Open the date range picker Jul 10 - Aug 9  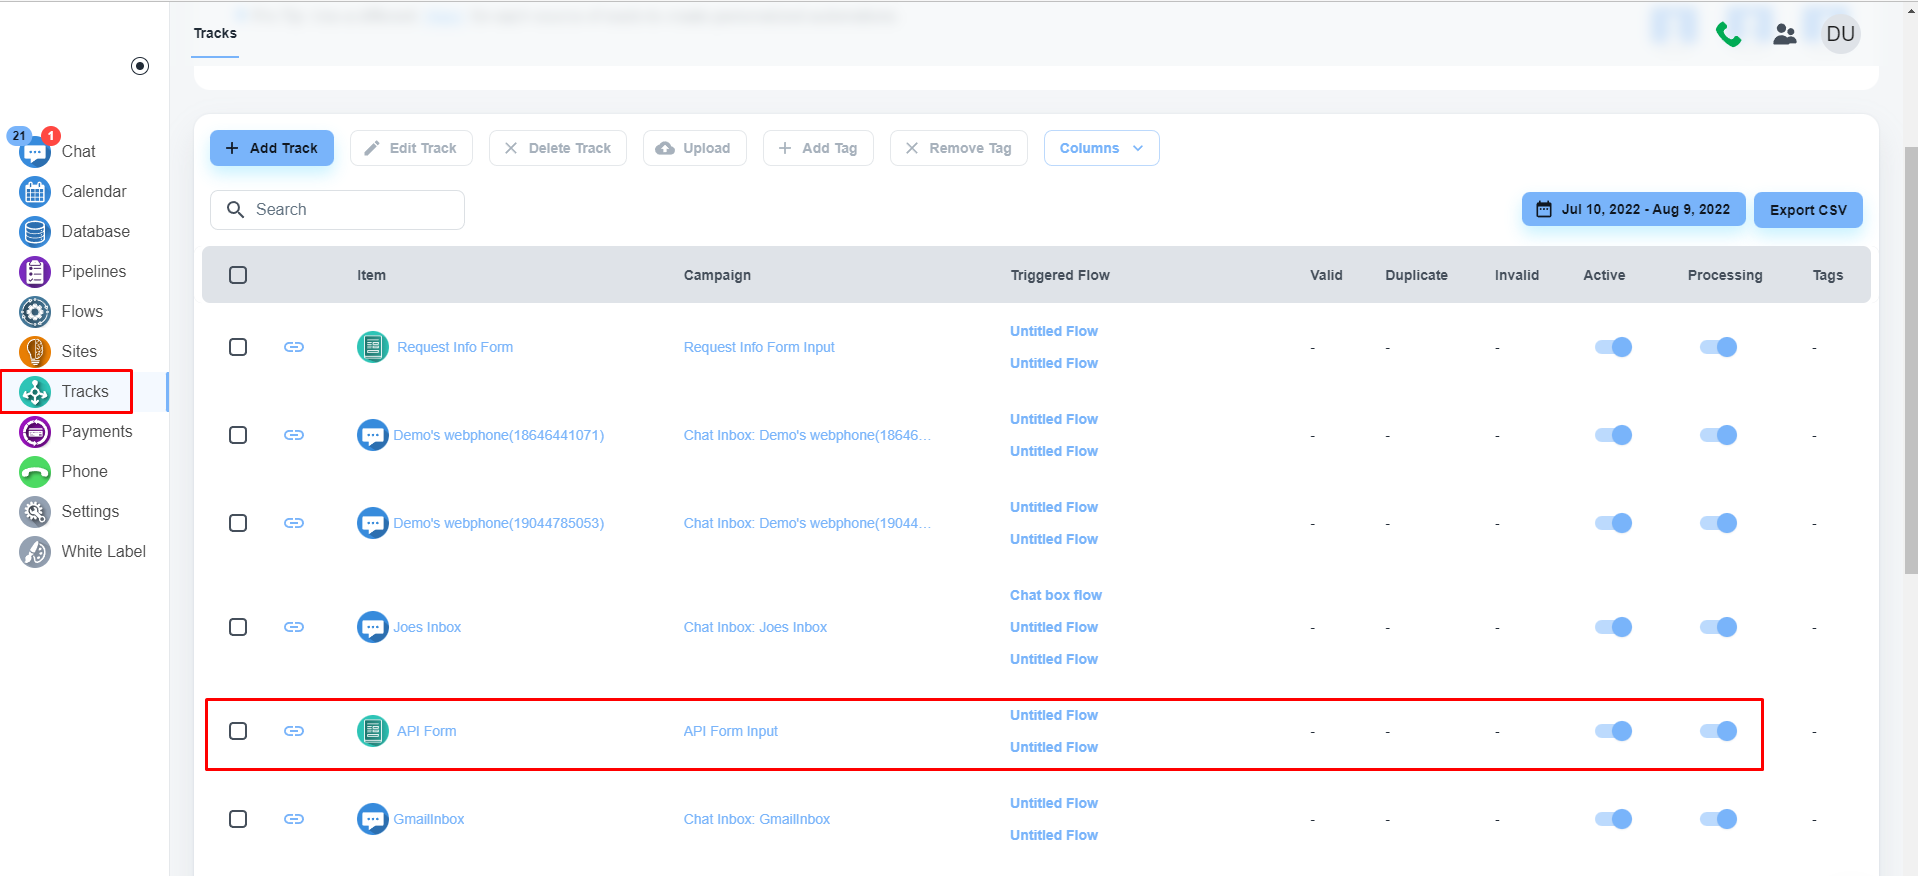pos(1633,210)
